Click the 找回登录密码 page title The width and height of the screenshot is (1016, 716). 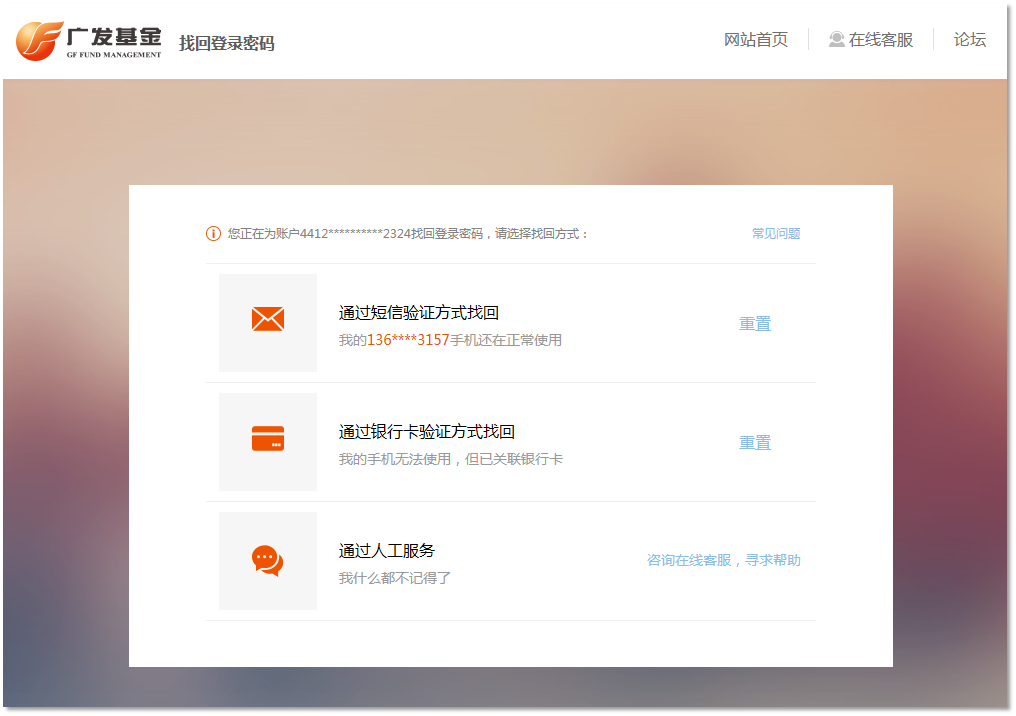click(226, 43)
